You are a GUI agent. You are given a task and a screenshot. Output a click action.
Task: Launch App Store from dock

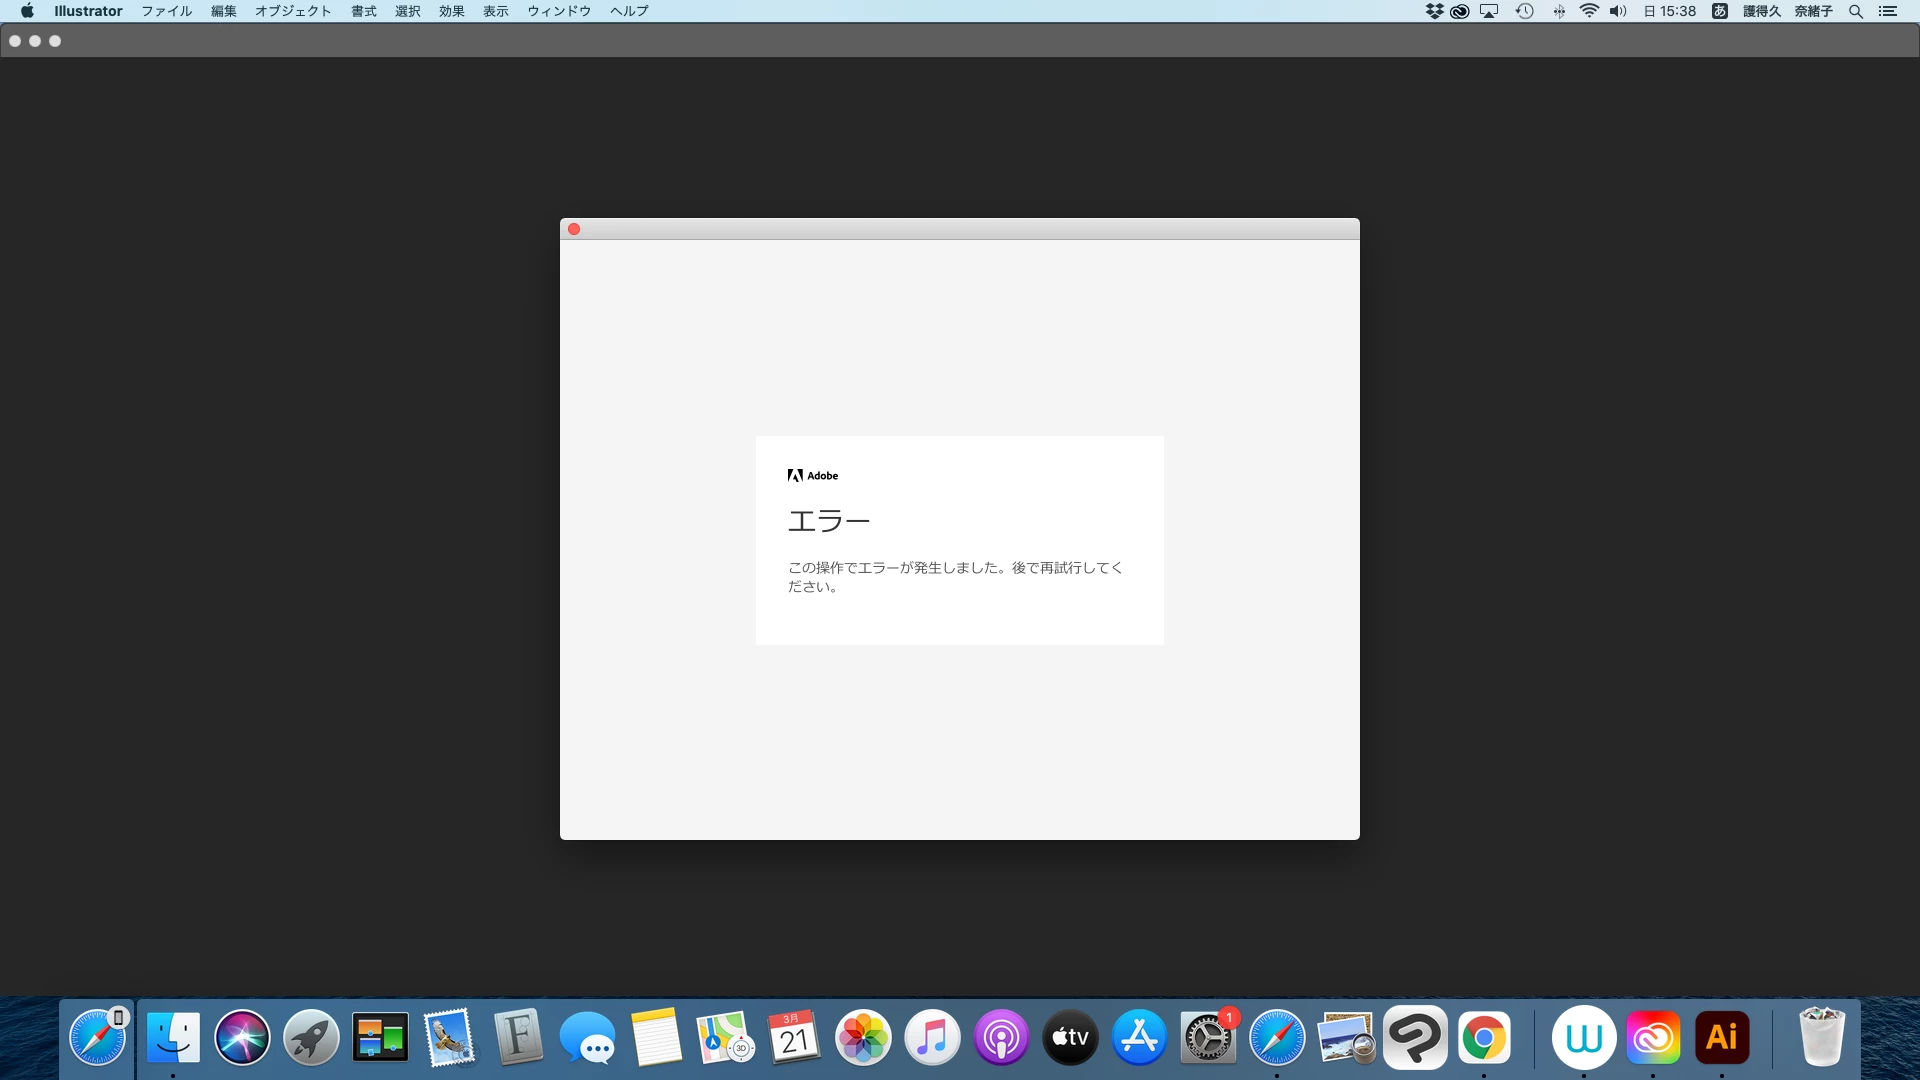[1139, 1038]
